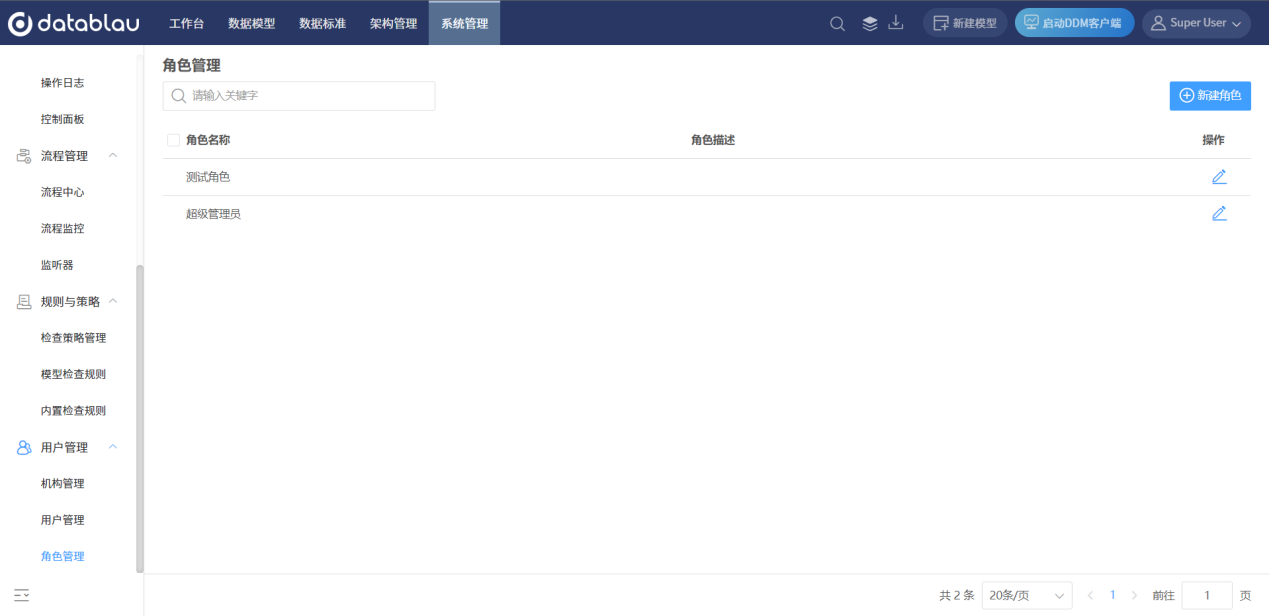The image size is (1269, 616).
Task: Click the 前往 page number input
Action: [x=1207, y=595]
